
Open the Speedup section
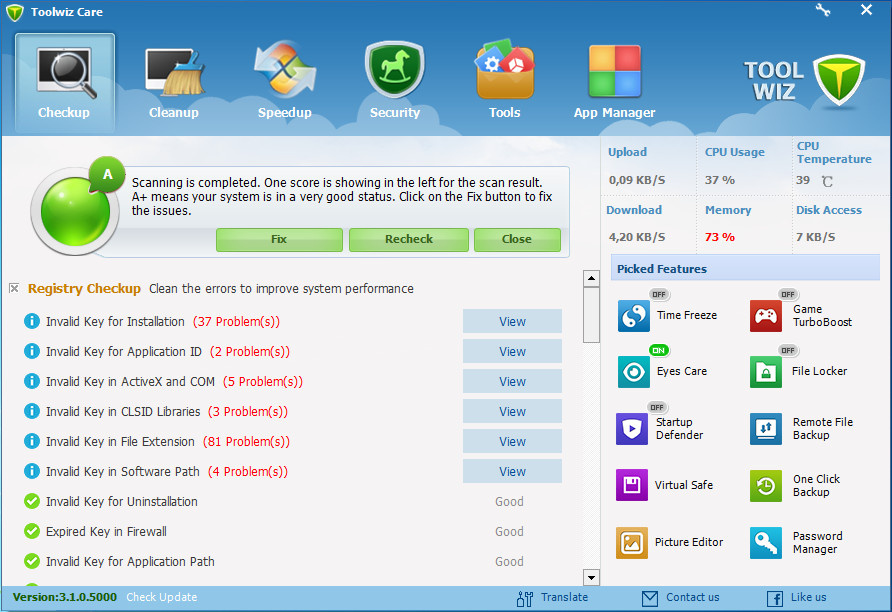(x=284, y=82)
